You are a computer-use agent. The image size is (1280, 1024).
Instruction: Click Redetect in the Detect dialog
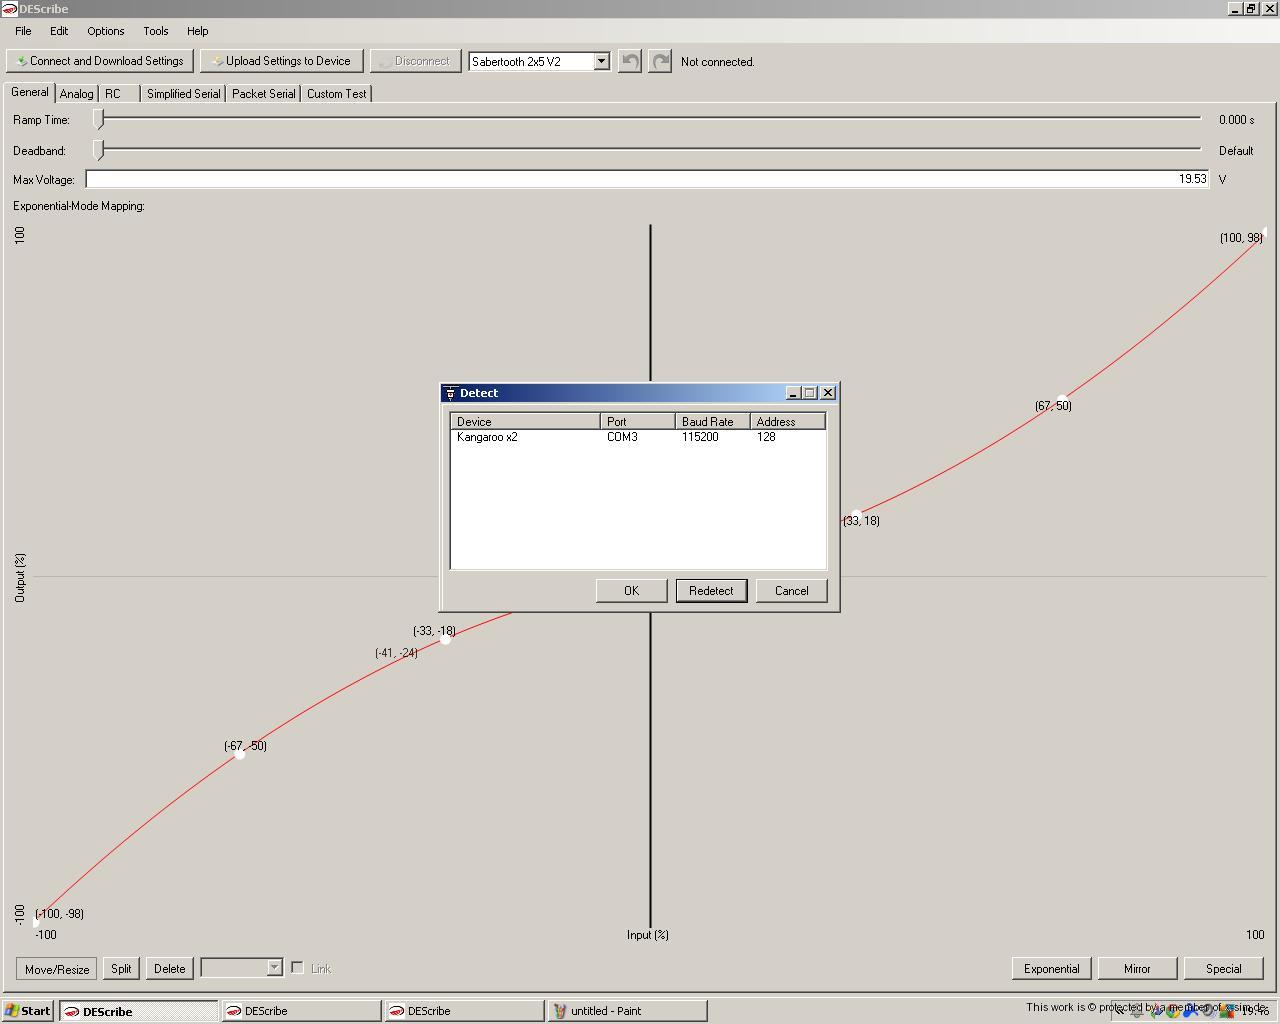coord(711,591)
